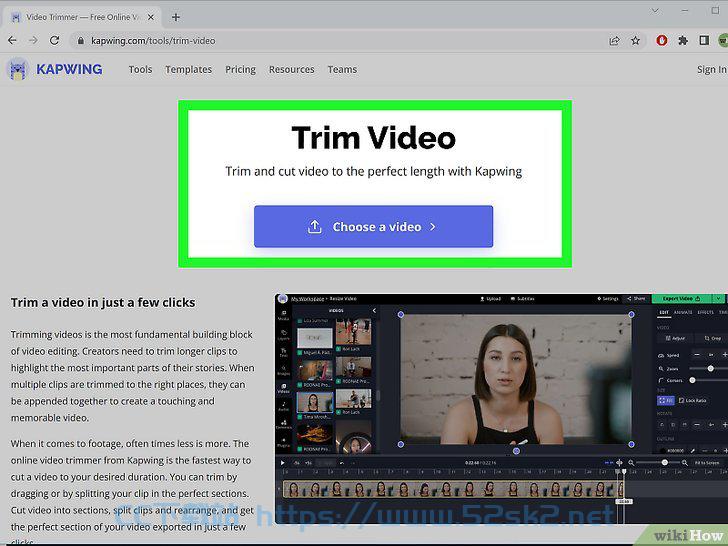Close the Video Trimmer tab
The height and width of the screenshot is (546, 728).
point(151,17)
